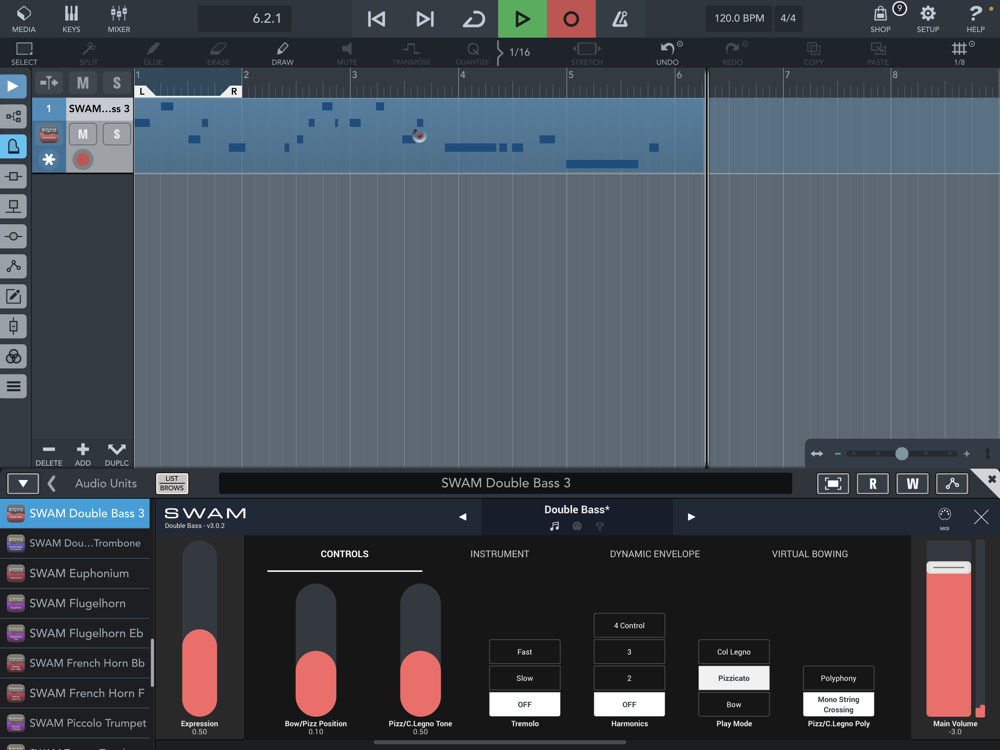Select Bow play mode
The height and width of the screenshot is (750, 1000).
(x=733, y=704)
